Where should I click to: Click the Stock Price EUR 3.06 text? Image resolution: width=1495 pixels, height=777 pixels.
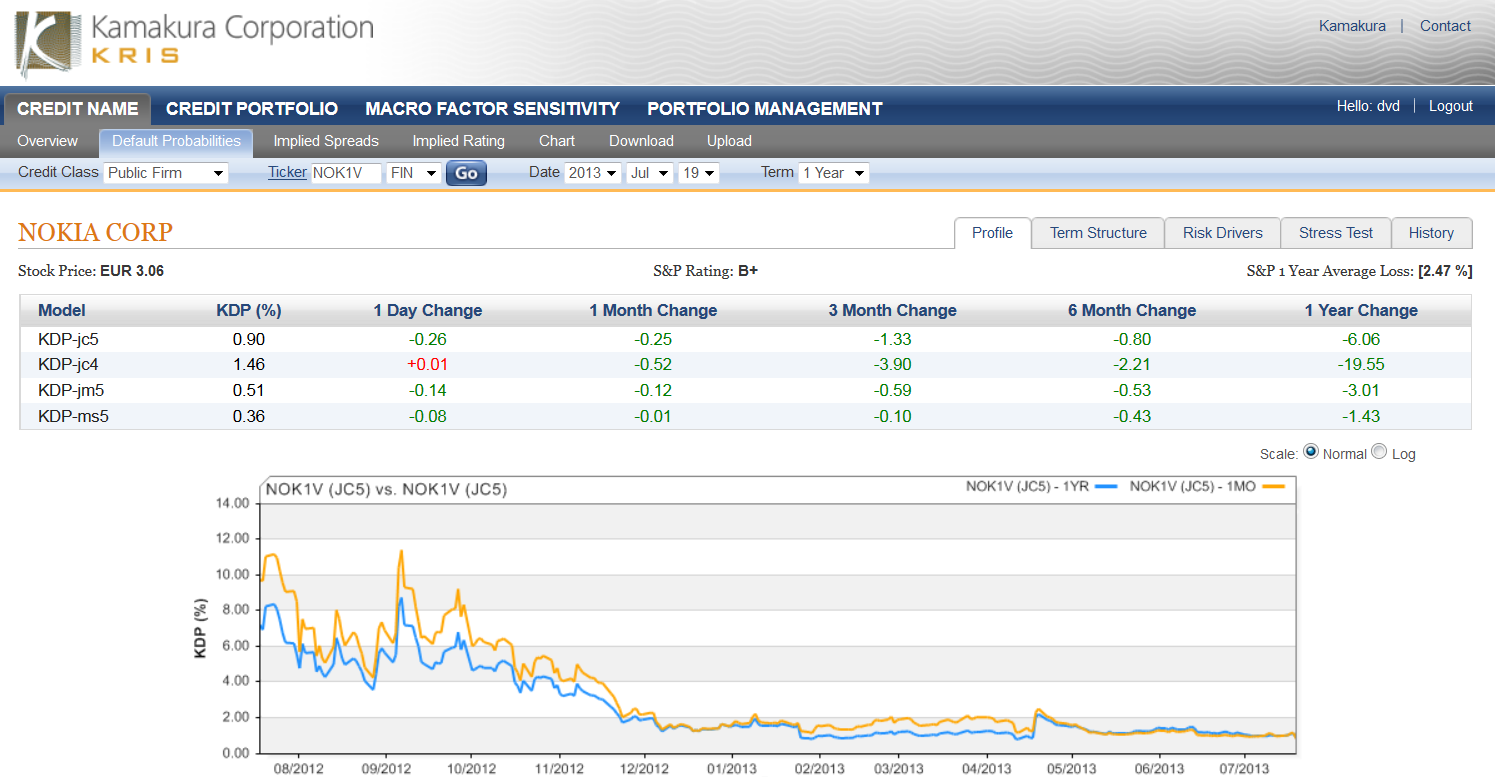[x=91, y=271]
